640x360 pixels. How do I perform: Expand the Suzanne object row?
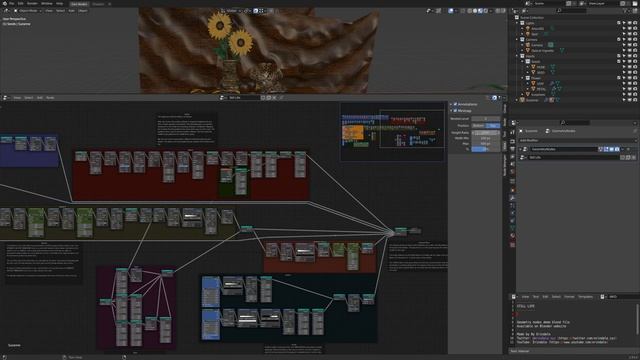pyautogui.click(x=517, y=100)
